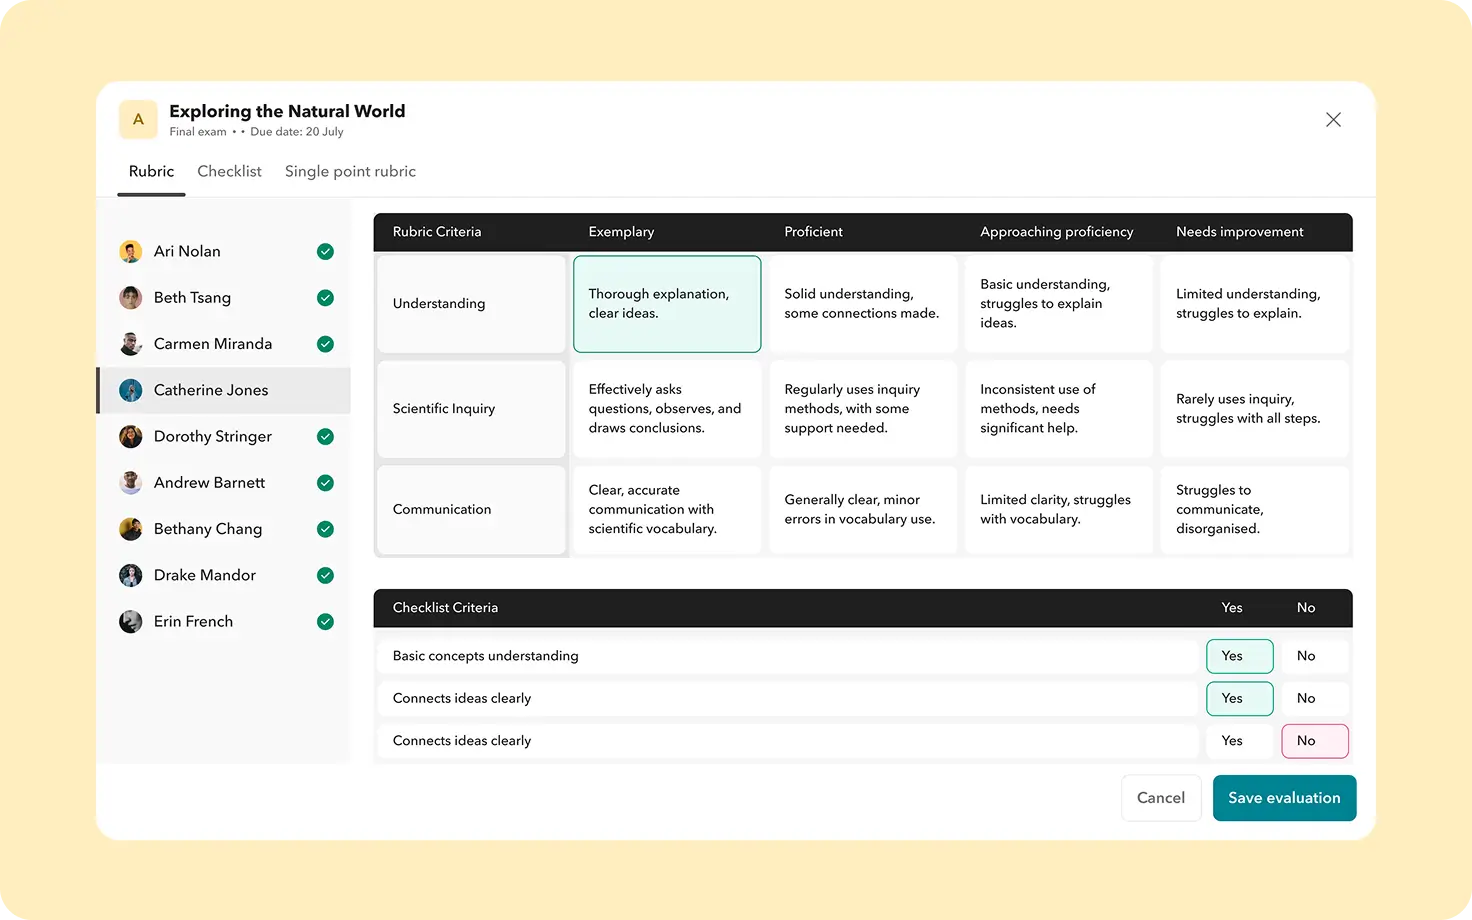Click the Scientific Inquiry criteria label

(x=471, y=409)
